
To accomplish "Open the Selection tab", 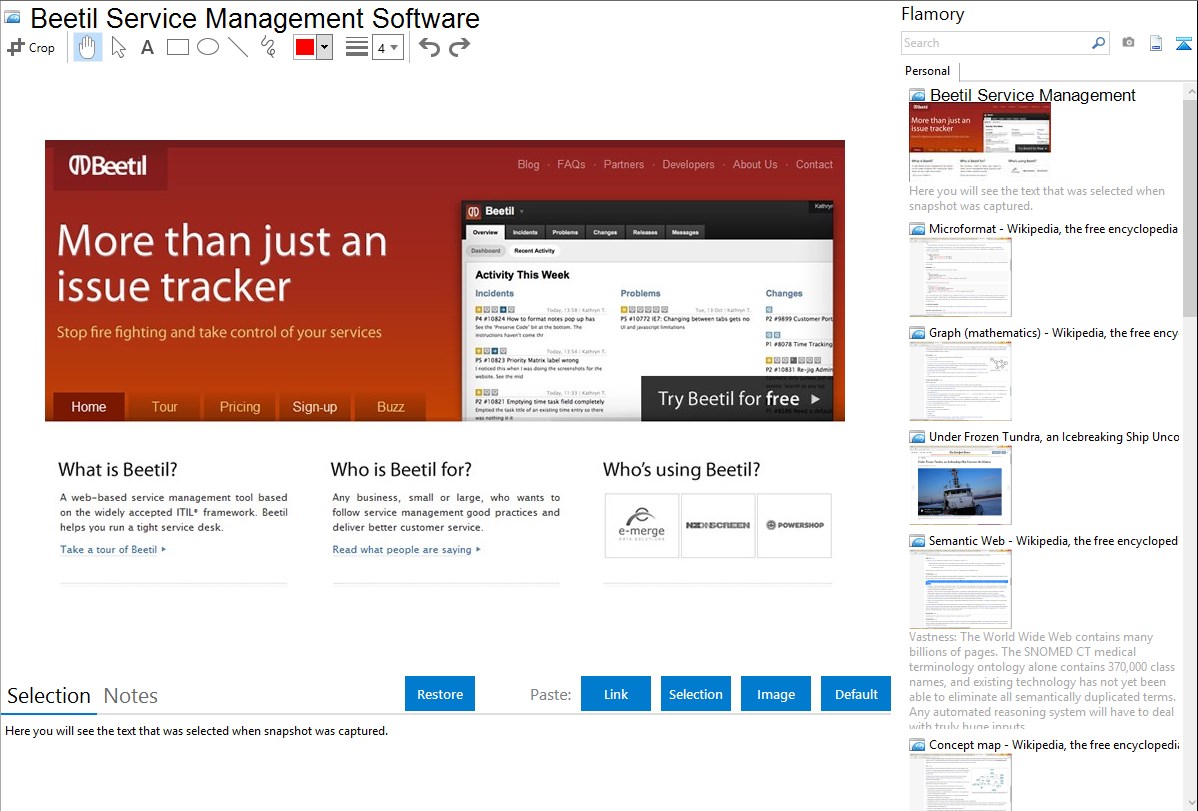I will pos(49,696).
